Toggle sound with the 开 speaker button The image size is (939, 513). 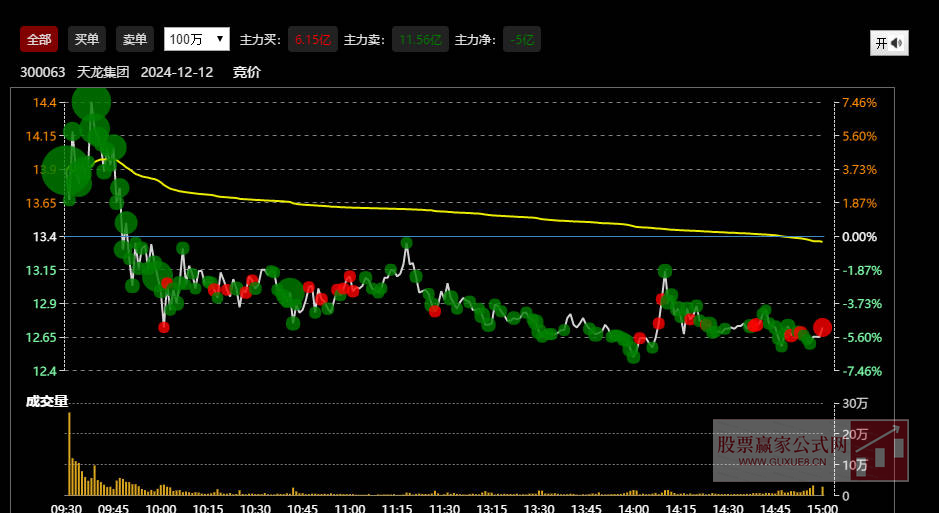tap(888, 43)
